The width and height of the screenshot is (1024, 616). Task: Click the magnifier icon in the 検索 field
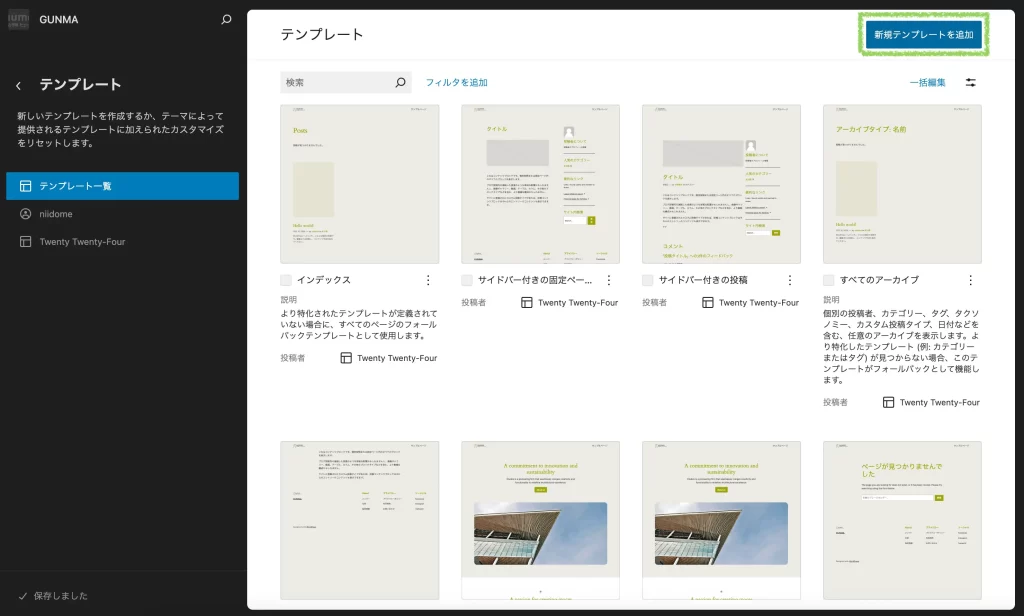coord(401,83)
